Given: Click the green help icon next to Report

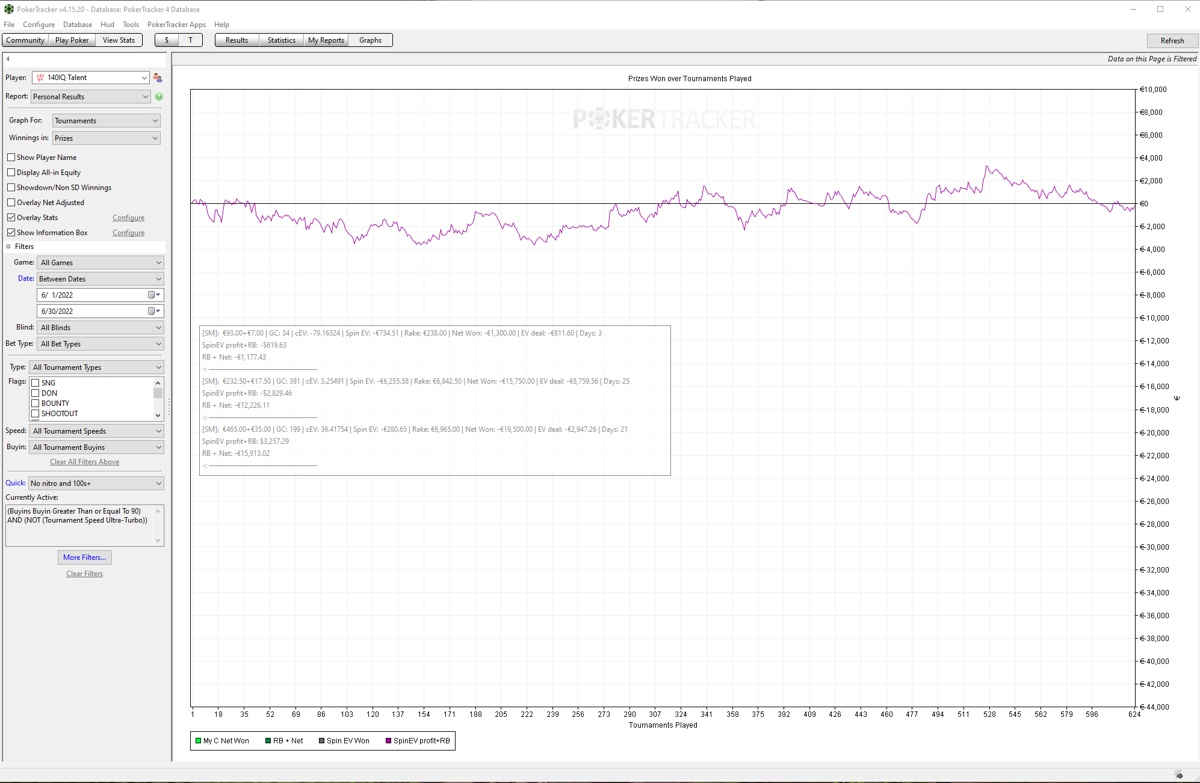Looking at the screenshot, I should (x=159, y=97).
